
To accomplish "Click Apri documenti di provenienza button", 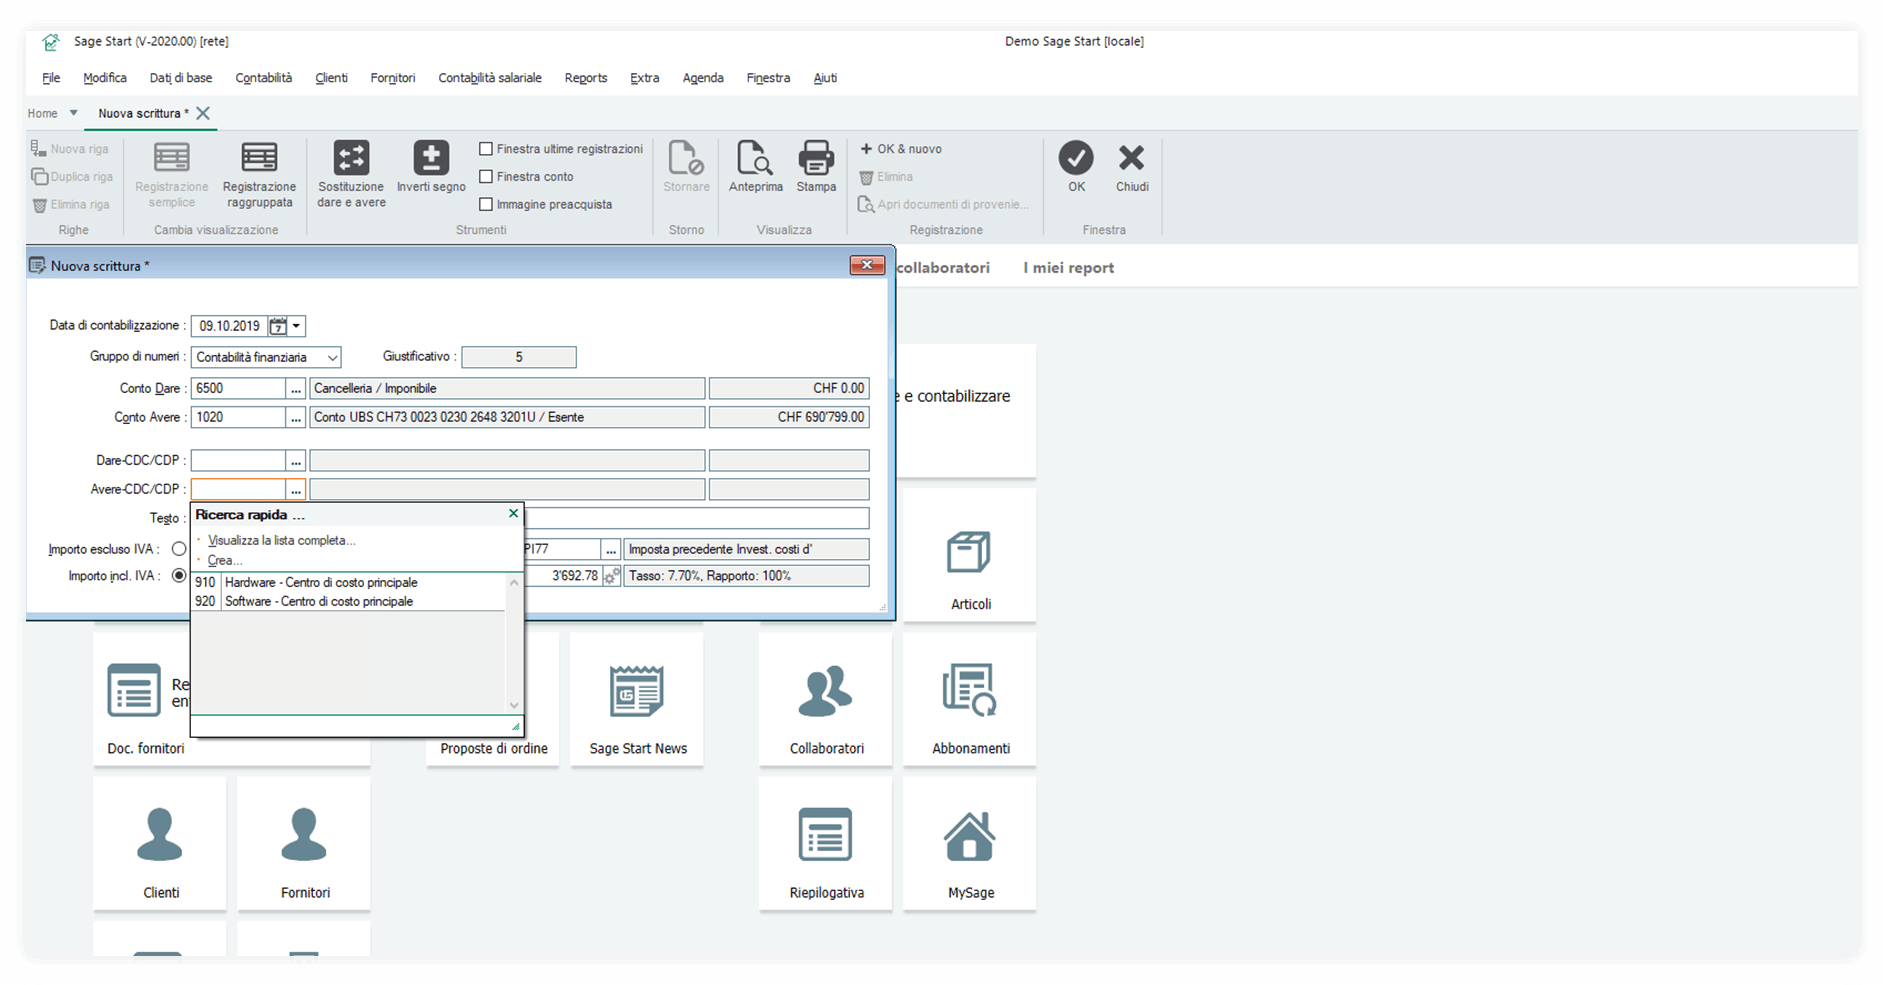I will [944, 205].
